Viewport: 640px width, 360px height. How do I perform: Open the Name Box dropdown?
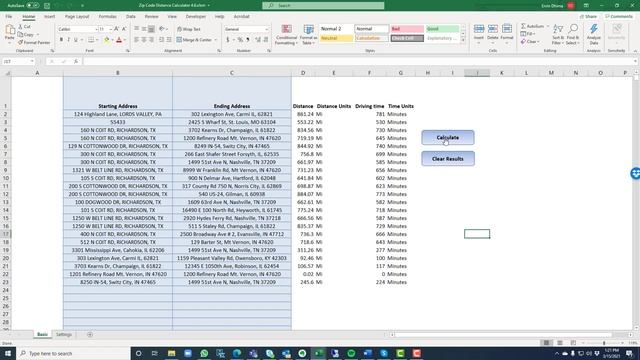pyautogui.click(x=32, y=61)
